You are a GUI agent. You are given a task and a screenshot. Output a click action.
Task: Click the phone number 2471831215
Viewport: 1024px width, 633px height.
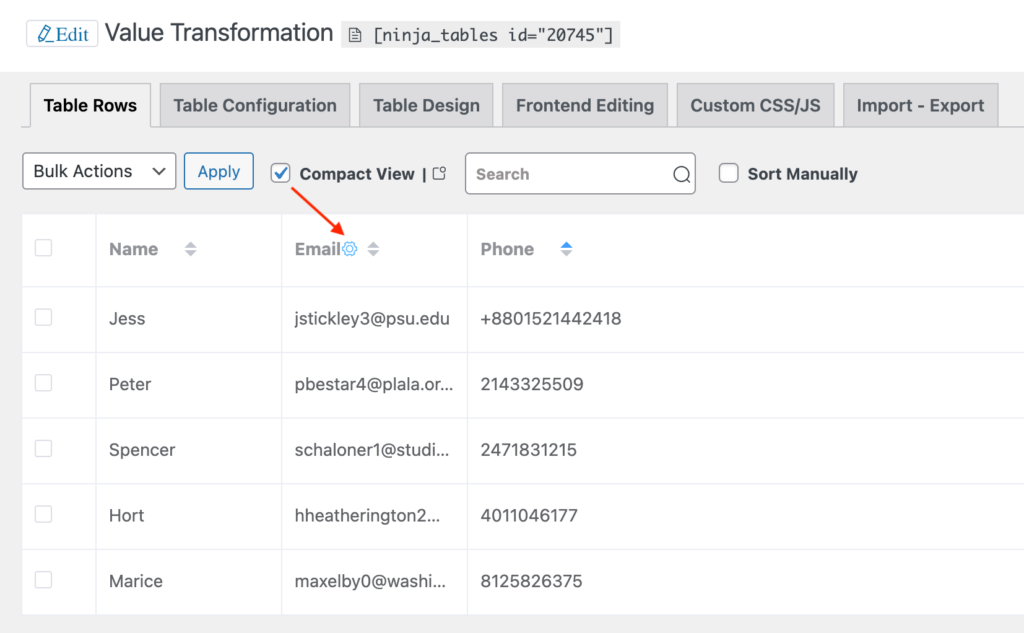pyautogui.click(x=528, y=450)
